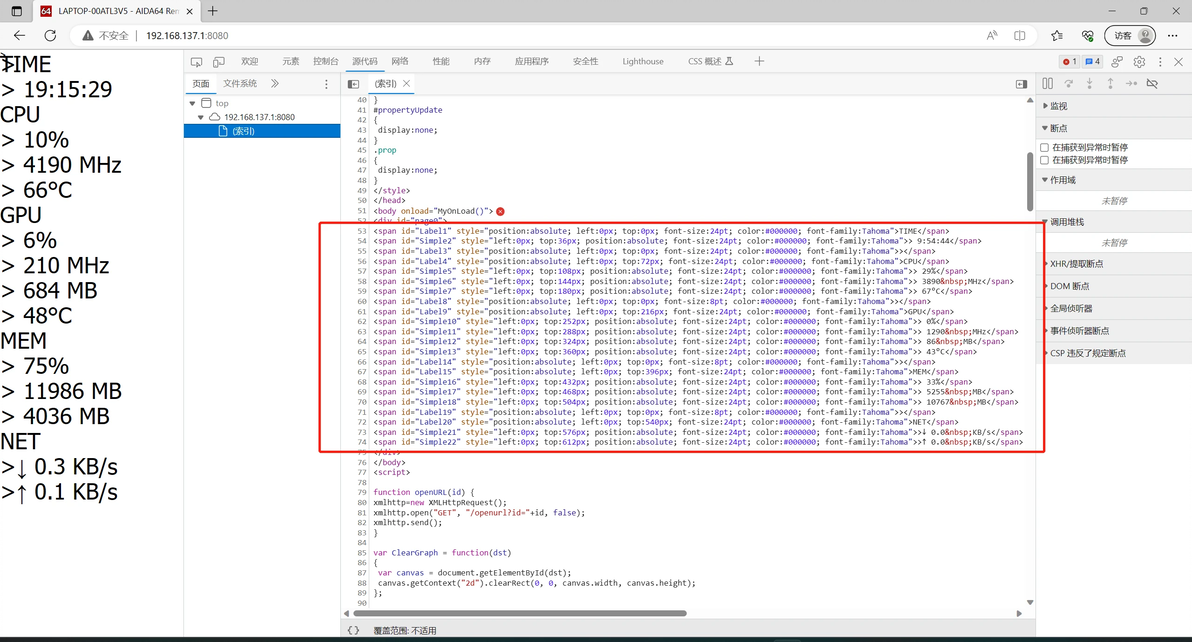The height and width of the screenshot is (642, 1192).
Task: Open the 文件系统 navigator tab
Action: (x=239, y=84)
